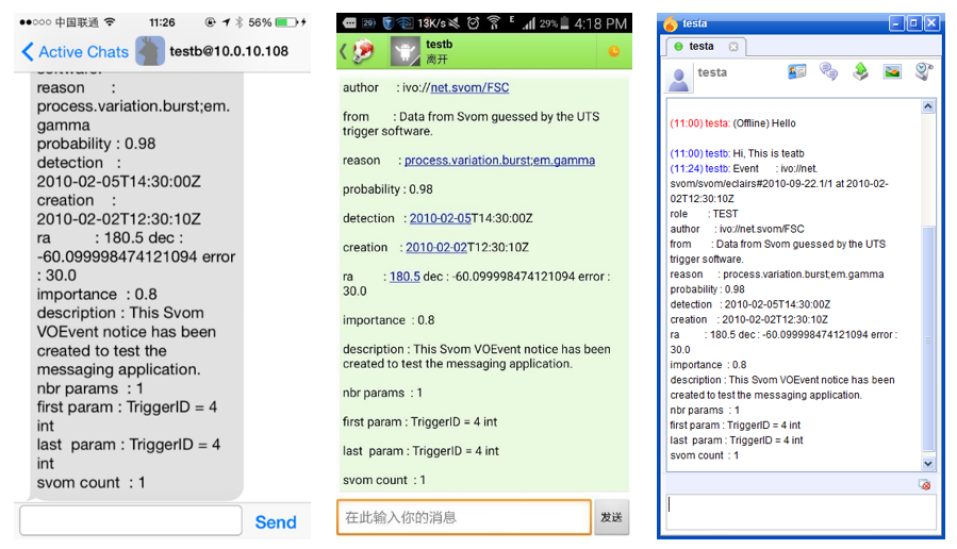The width and height of the screenshot is (957, 549).
Task: Tap the Android back chevron arrow
Action: pos(343,52)
